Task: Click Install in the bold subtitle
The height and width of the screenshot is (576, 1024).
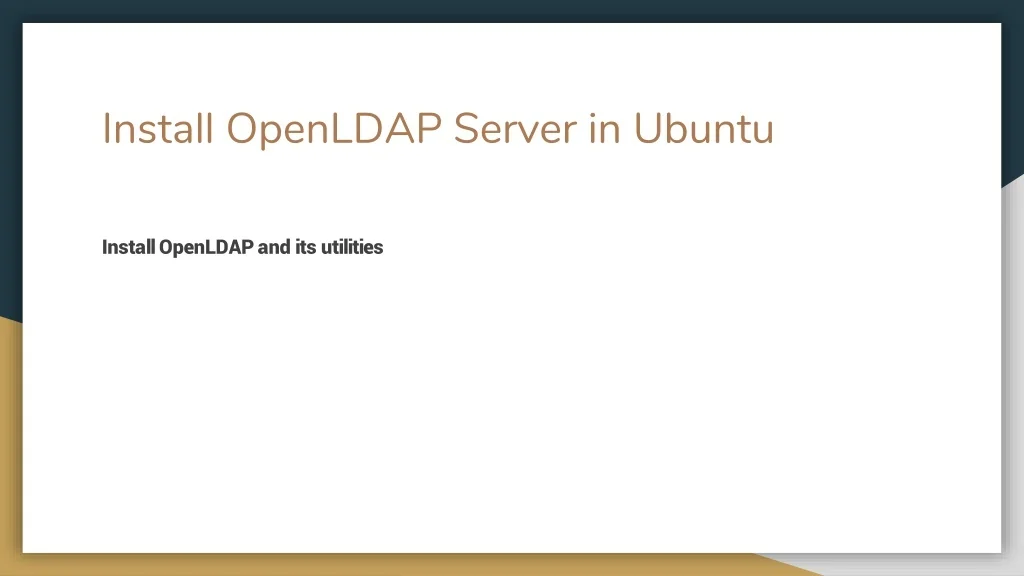Action: [x=128, y=247]
